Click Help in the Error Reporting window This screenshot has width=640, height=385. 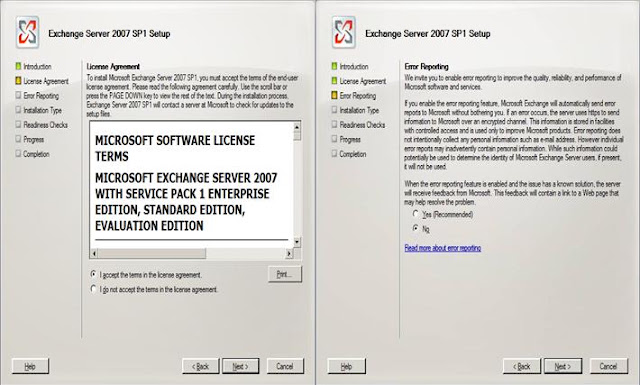coord(347,366)
